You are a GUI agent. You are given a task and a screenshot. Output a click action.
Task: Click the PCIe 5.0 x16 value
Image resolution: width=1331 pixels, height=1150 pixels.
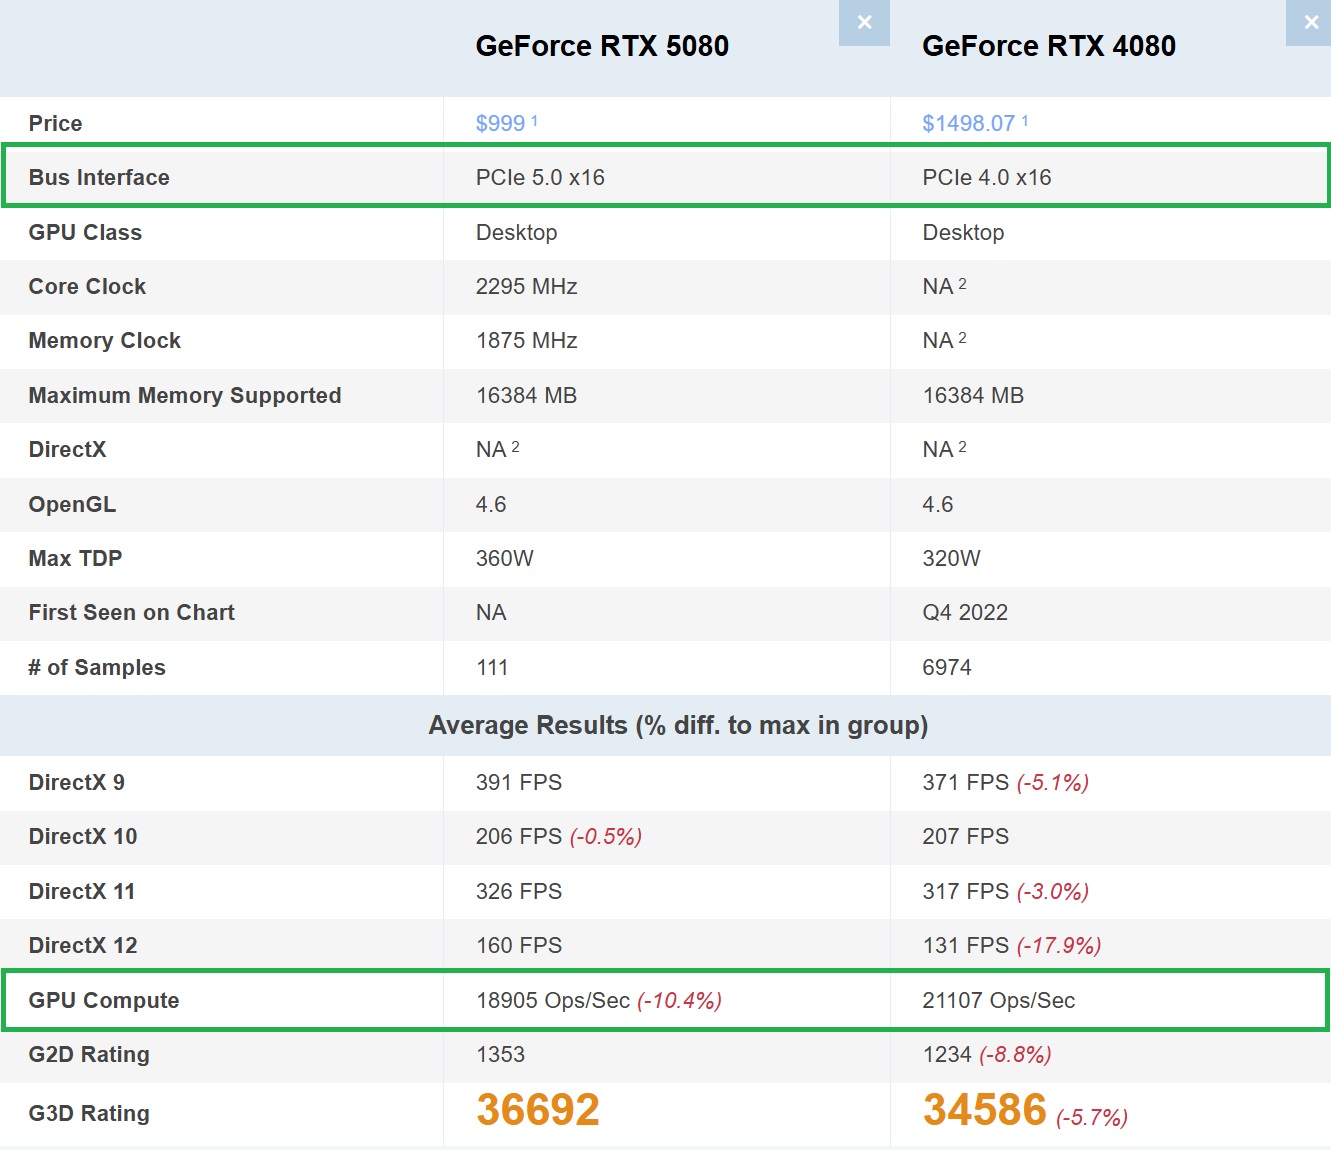click(x=540, y=177)
